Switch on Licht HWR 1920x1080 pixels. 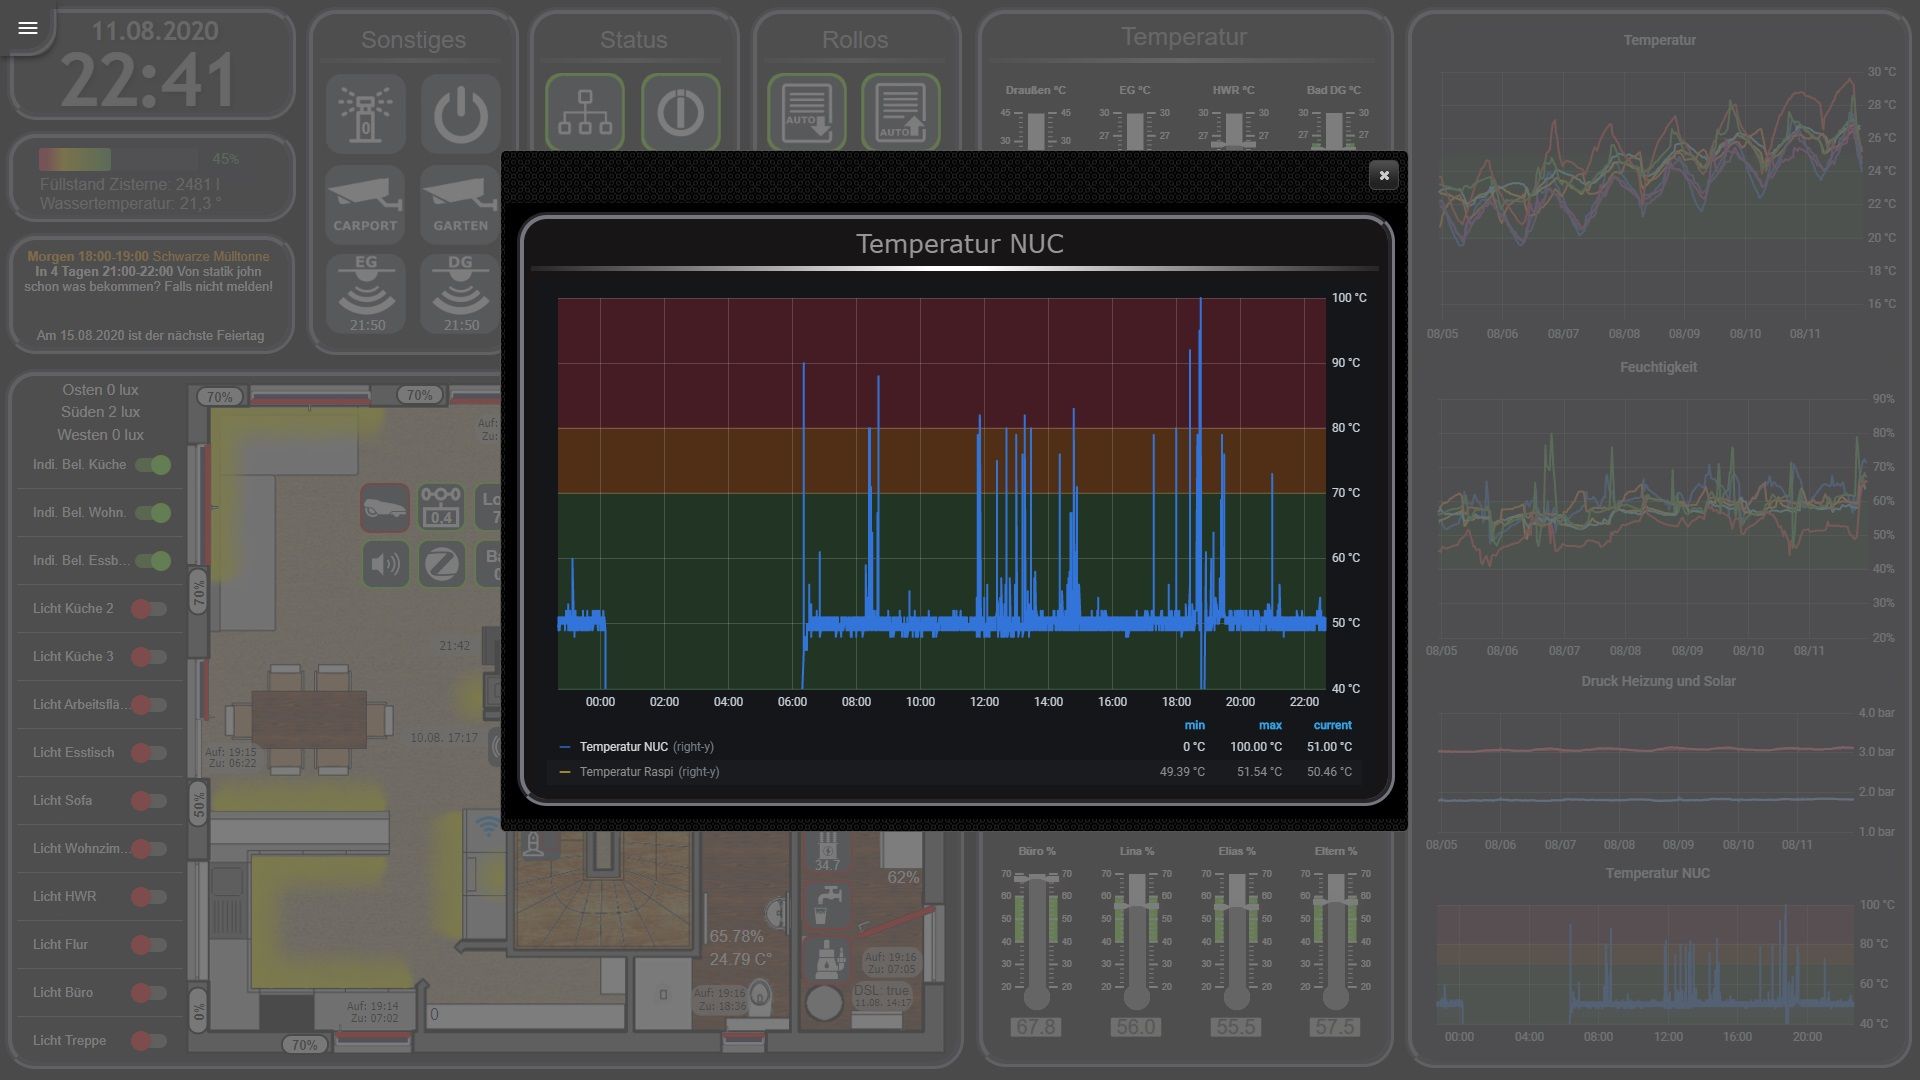[x=149, y=897]
